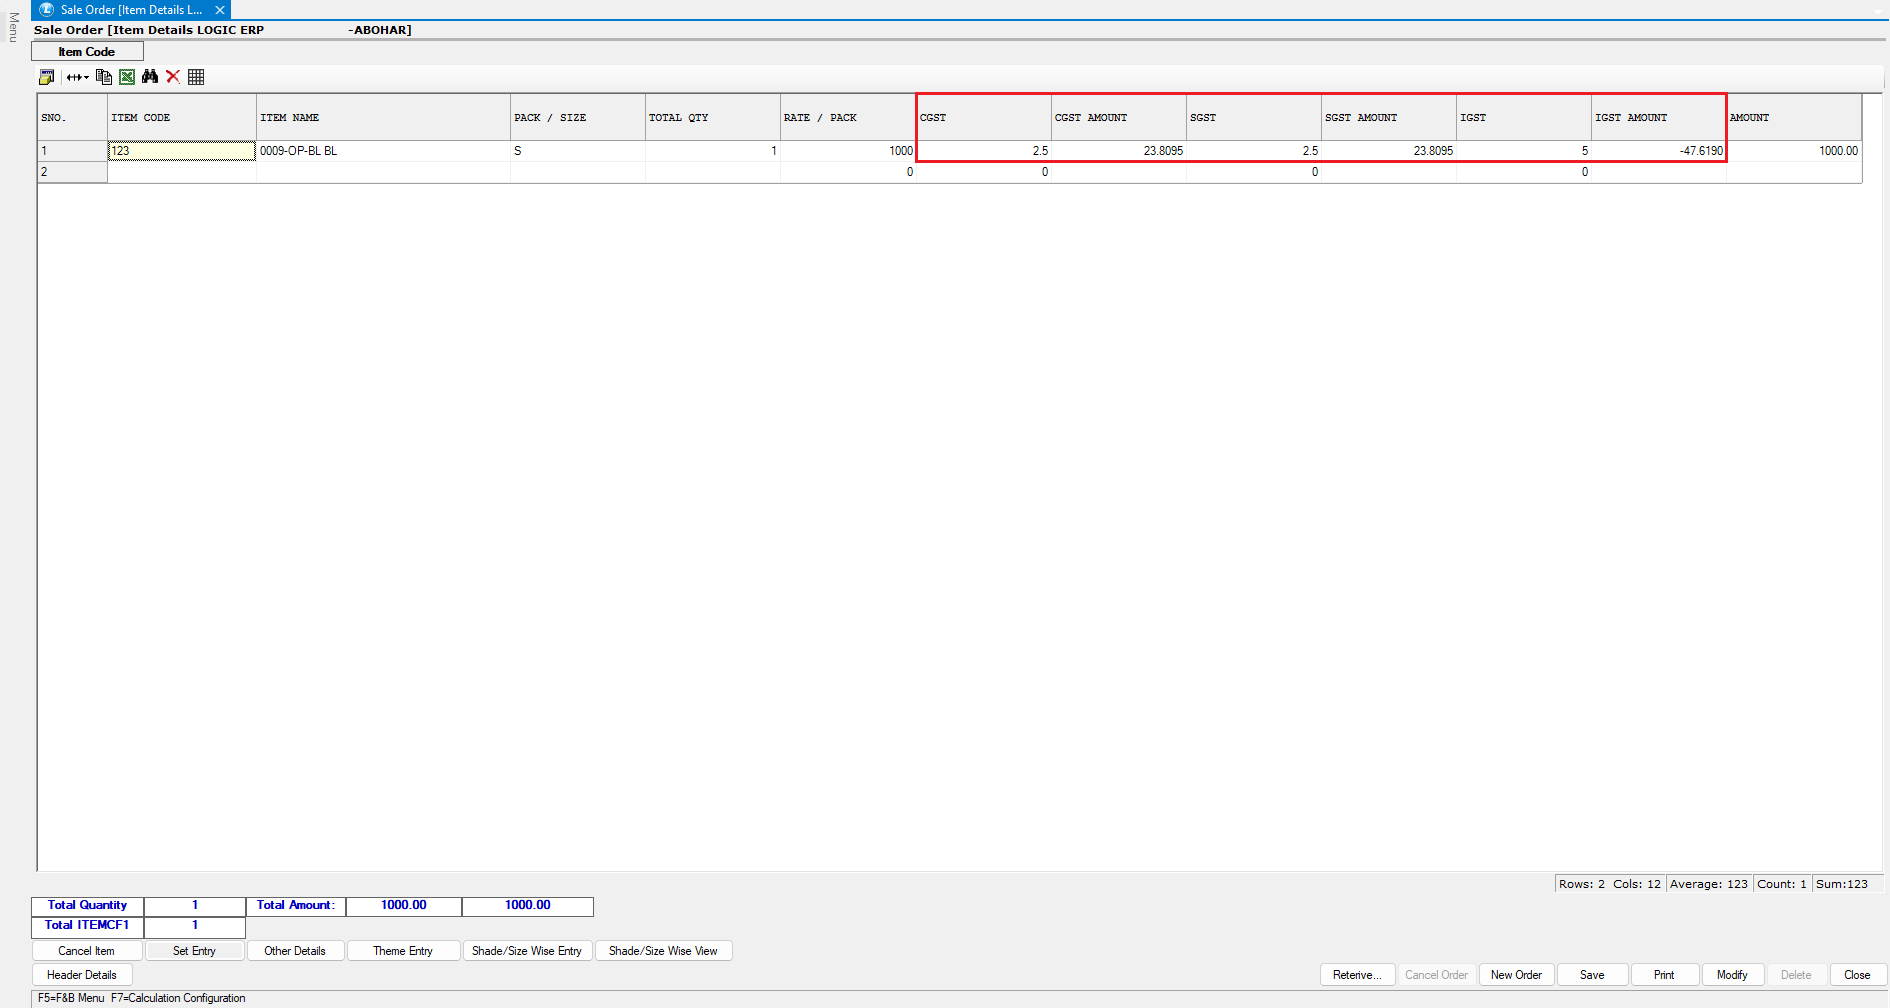This screenshot has height=1008, width=1890.
Task: Click the Header Details button
Action: [x=82, y=975]
